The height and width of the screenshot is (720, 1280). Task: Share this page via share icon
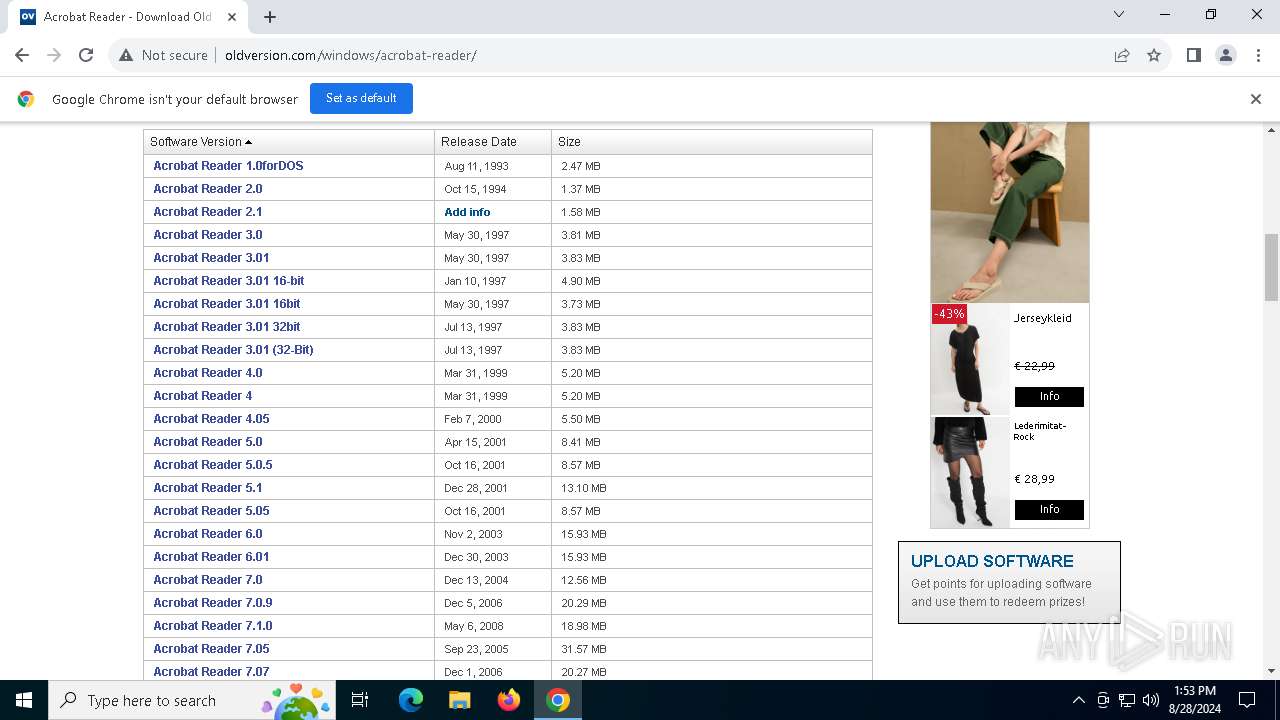point(1122,55)
